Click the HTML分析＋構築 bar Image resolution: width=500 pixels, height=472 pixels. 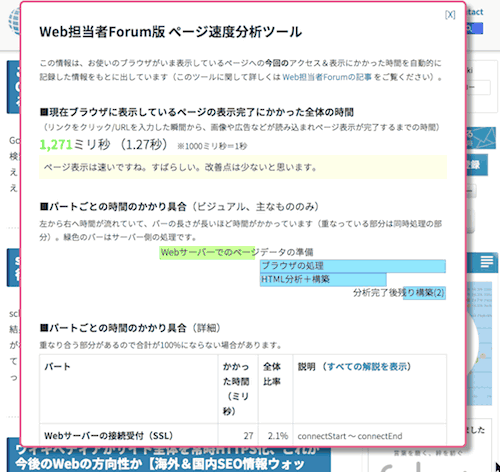point(323,279)
